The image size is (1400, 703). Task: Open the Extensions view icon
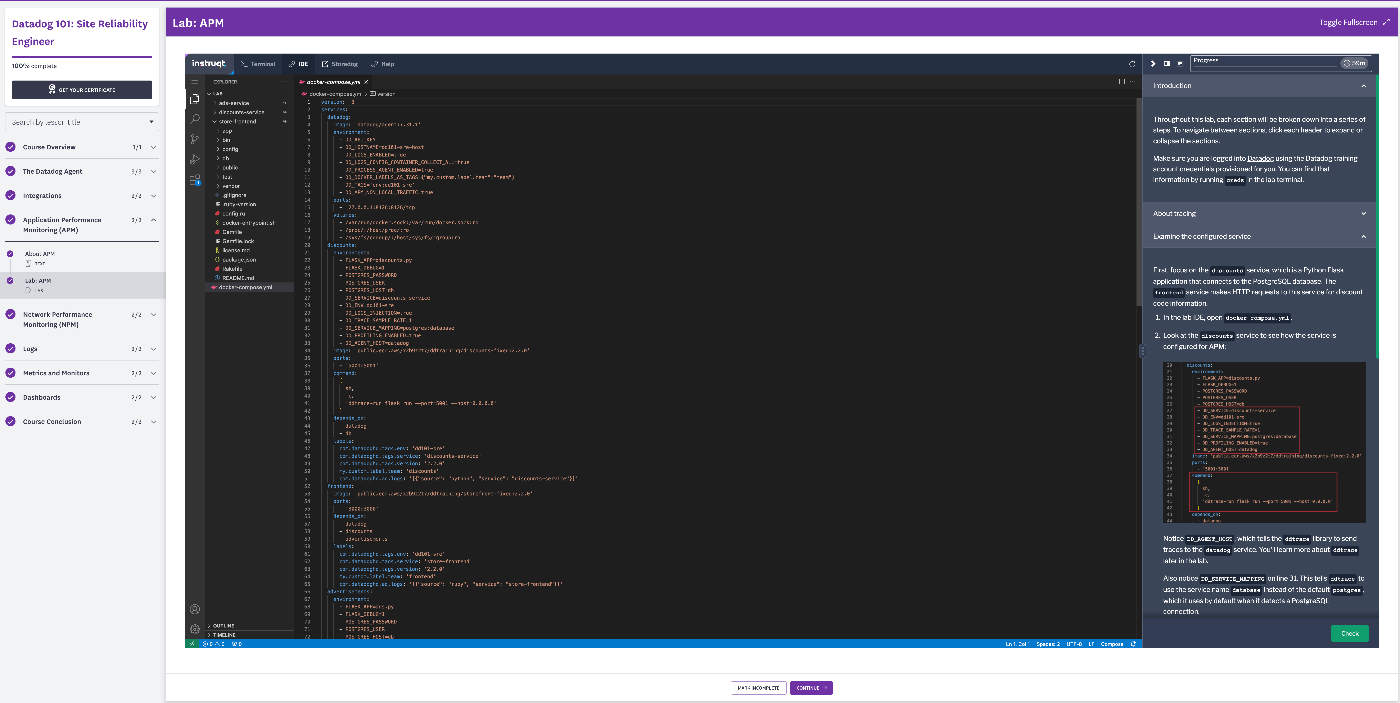coord(194,180)
